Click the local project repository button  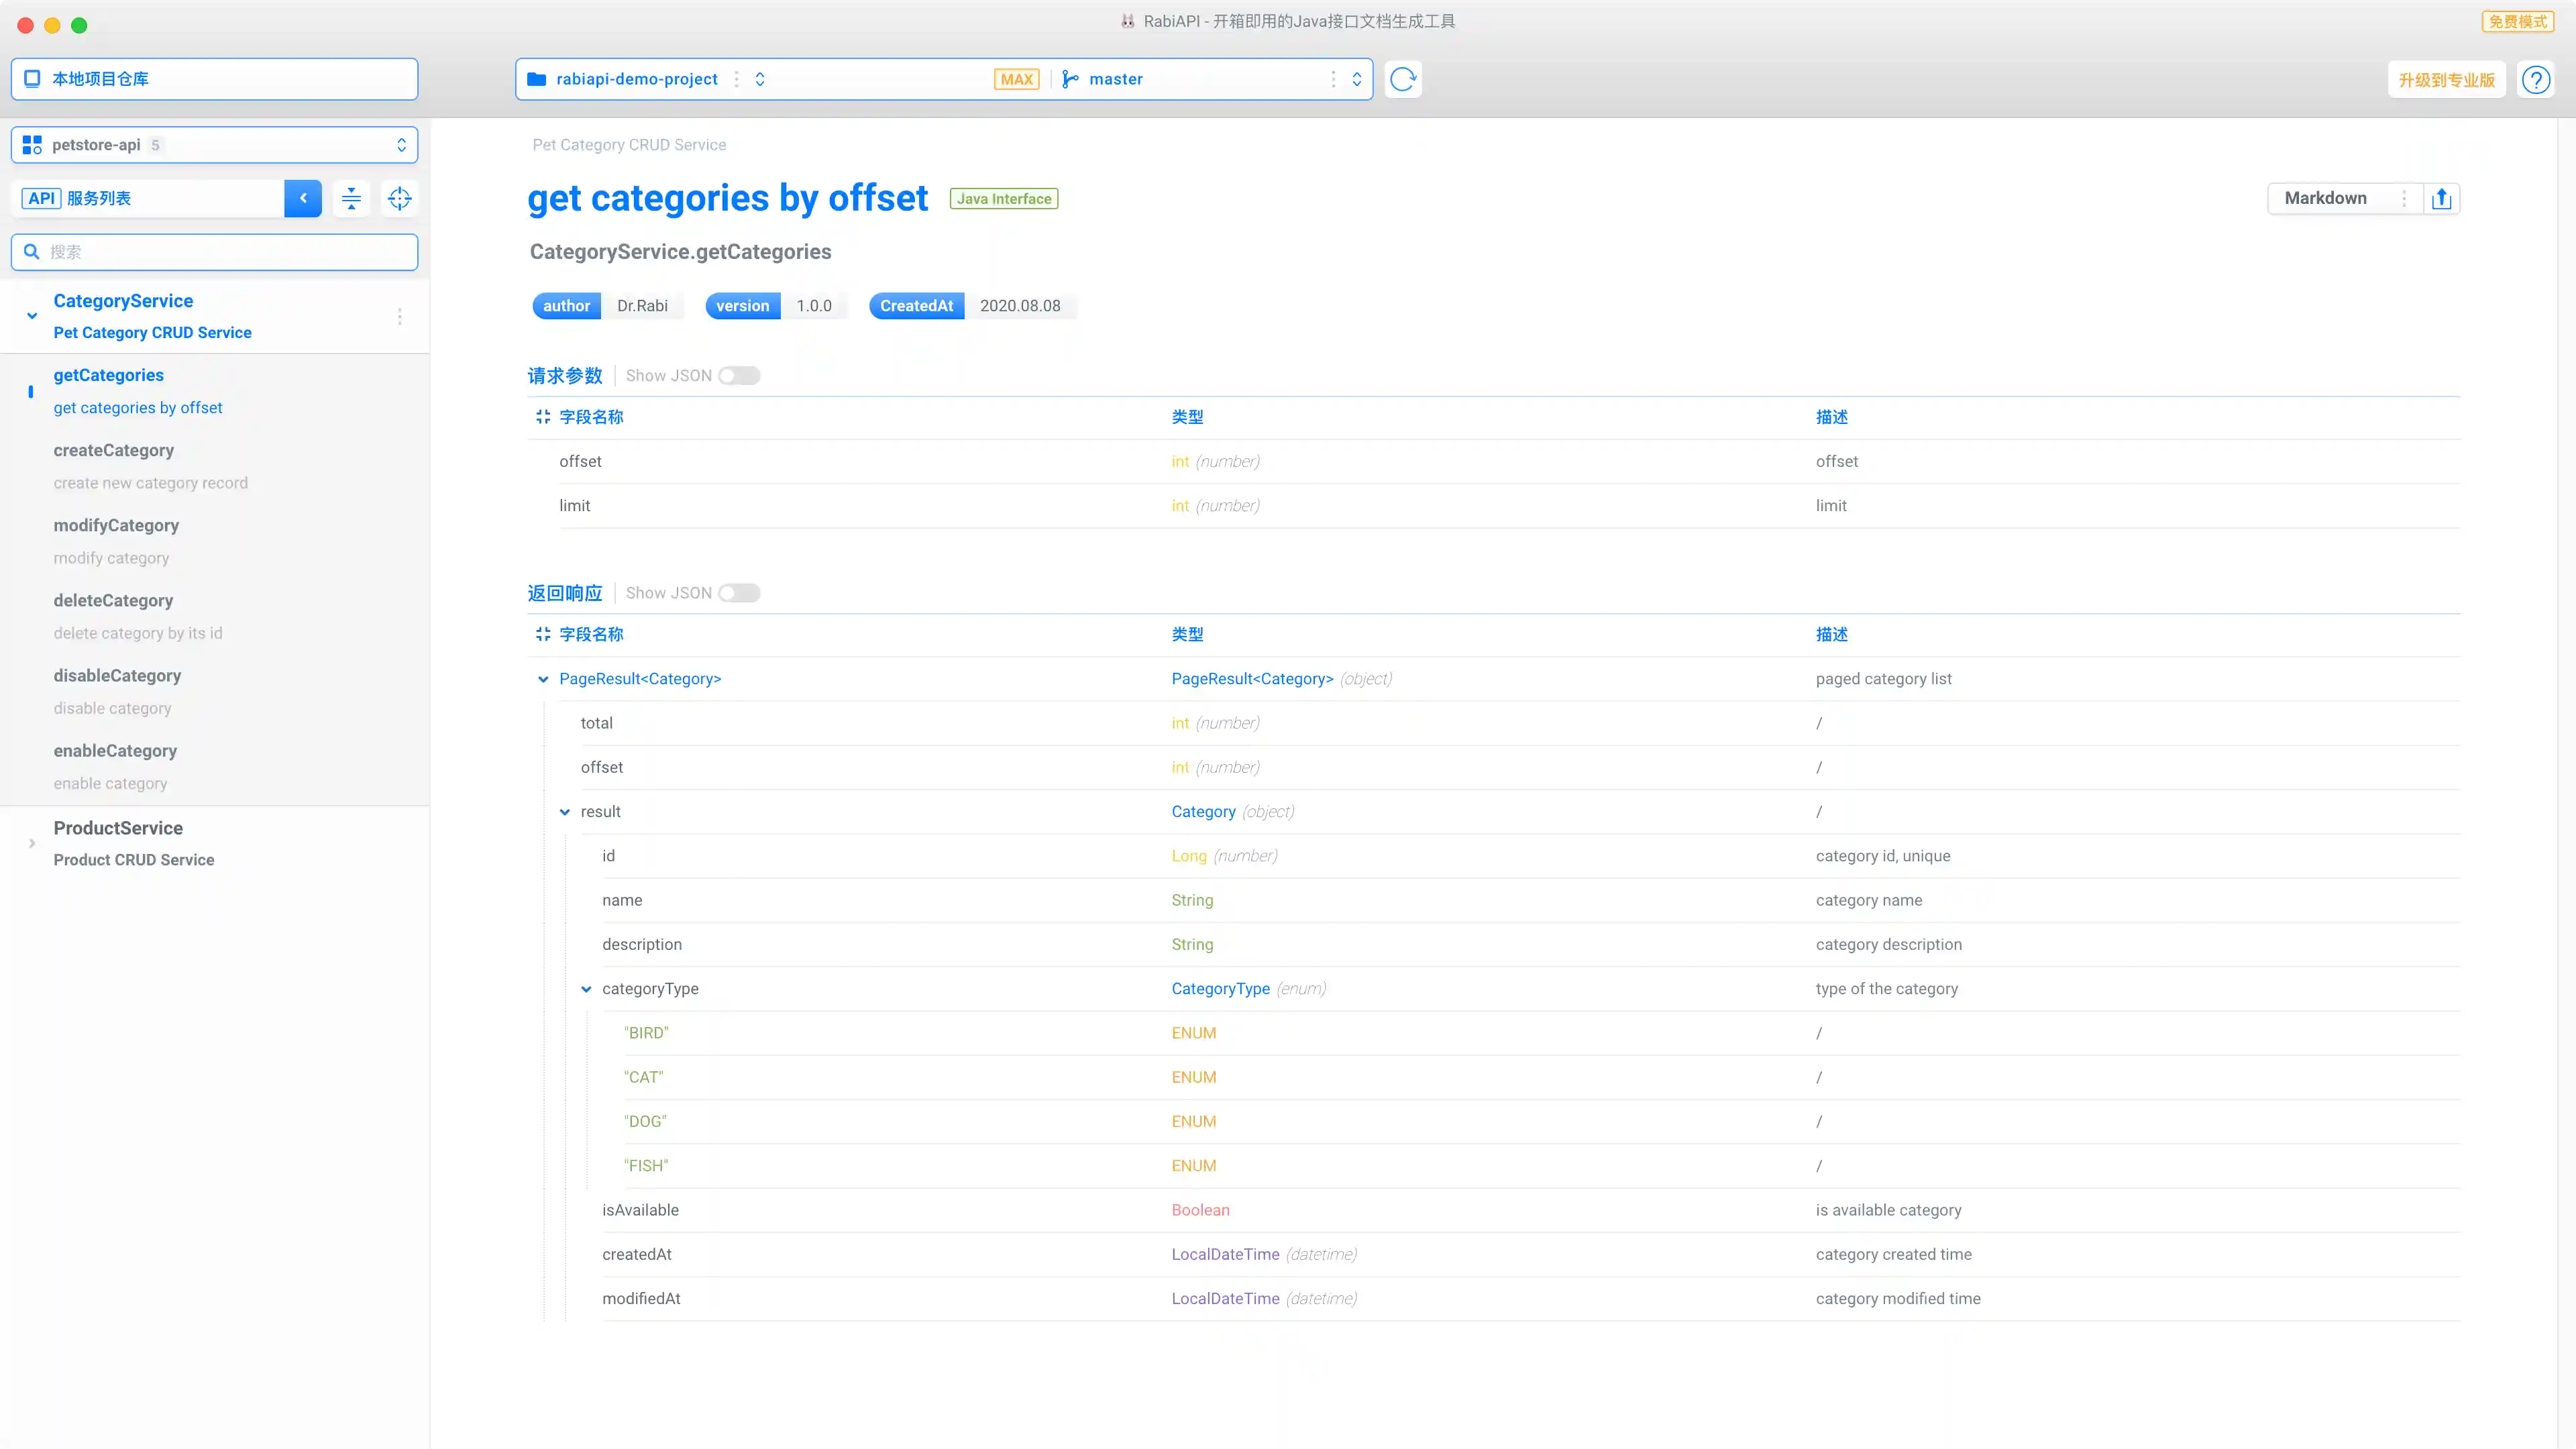214,79
